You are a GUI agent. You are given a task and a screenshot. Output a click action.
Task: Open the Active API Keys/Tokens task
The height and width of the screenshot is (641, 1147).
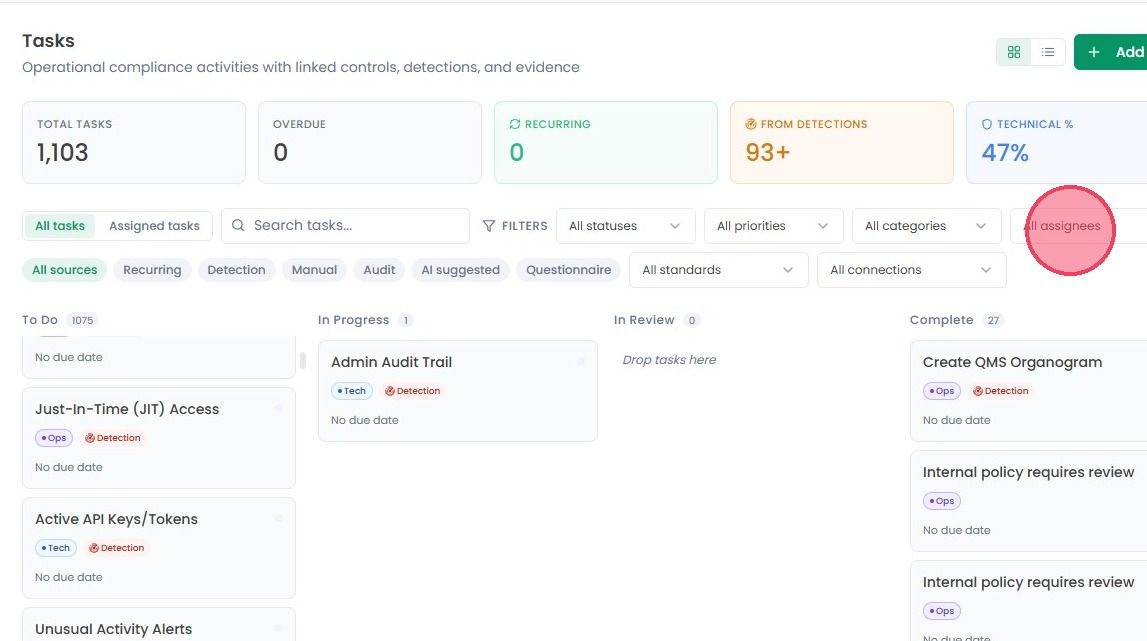coord(159,547)
